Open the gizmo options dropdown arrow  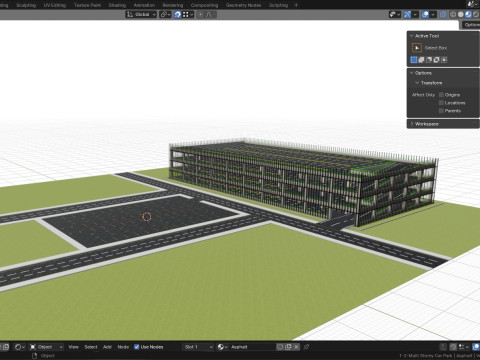pos(415,14)
